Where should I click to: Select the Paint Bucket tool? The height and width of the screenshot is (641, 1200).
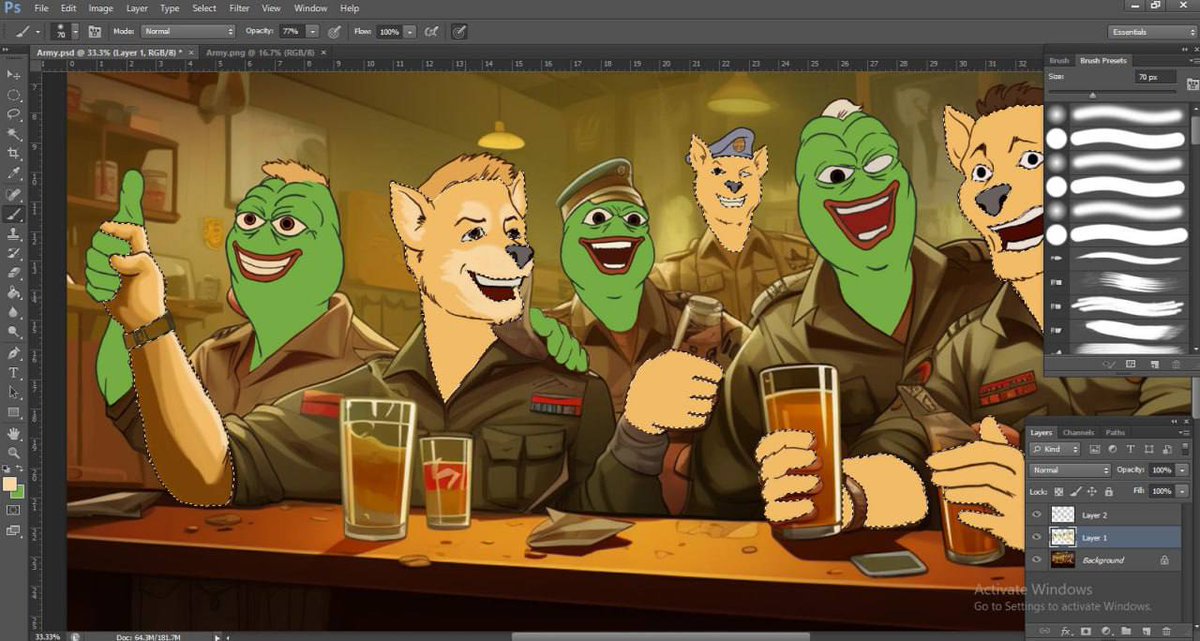click(14, 293)
